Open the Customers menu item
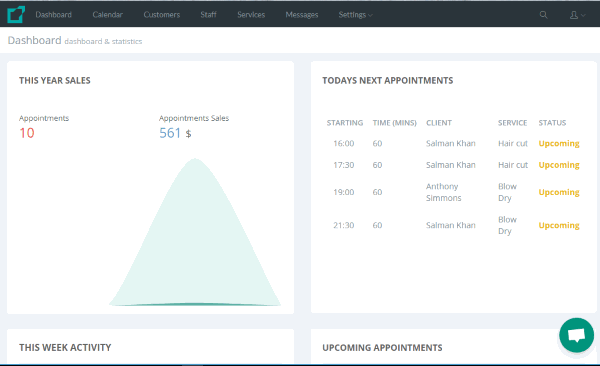The image size is (600, 366). pyautogui.click(x=161, y=15)
